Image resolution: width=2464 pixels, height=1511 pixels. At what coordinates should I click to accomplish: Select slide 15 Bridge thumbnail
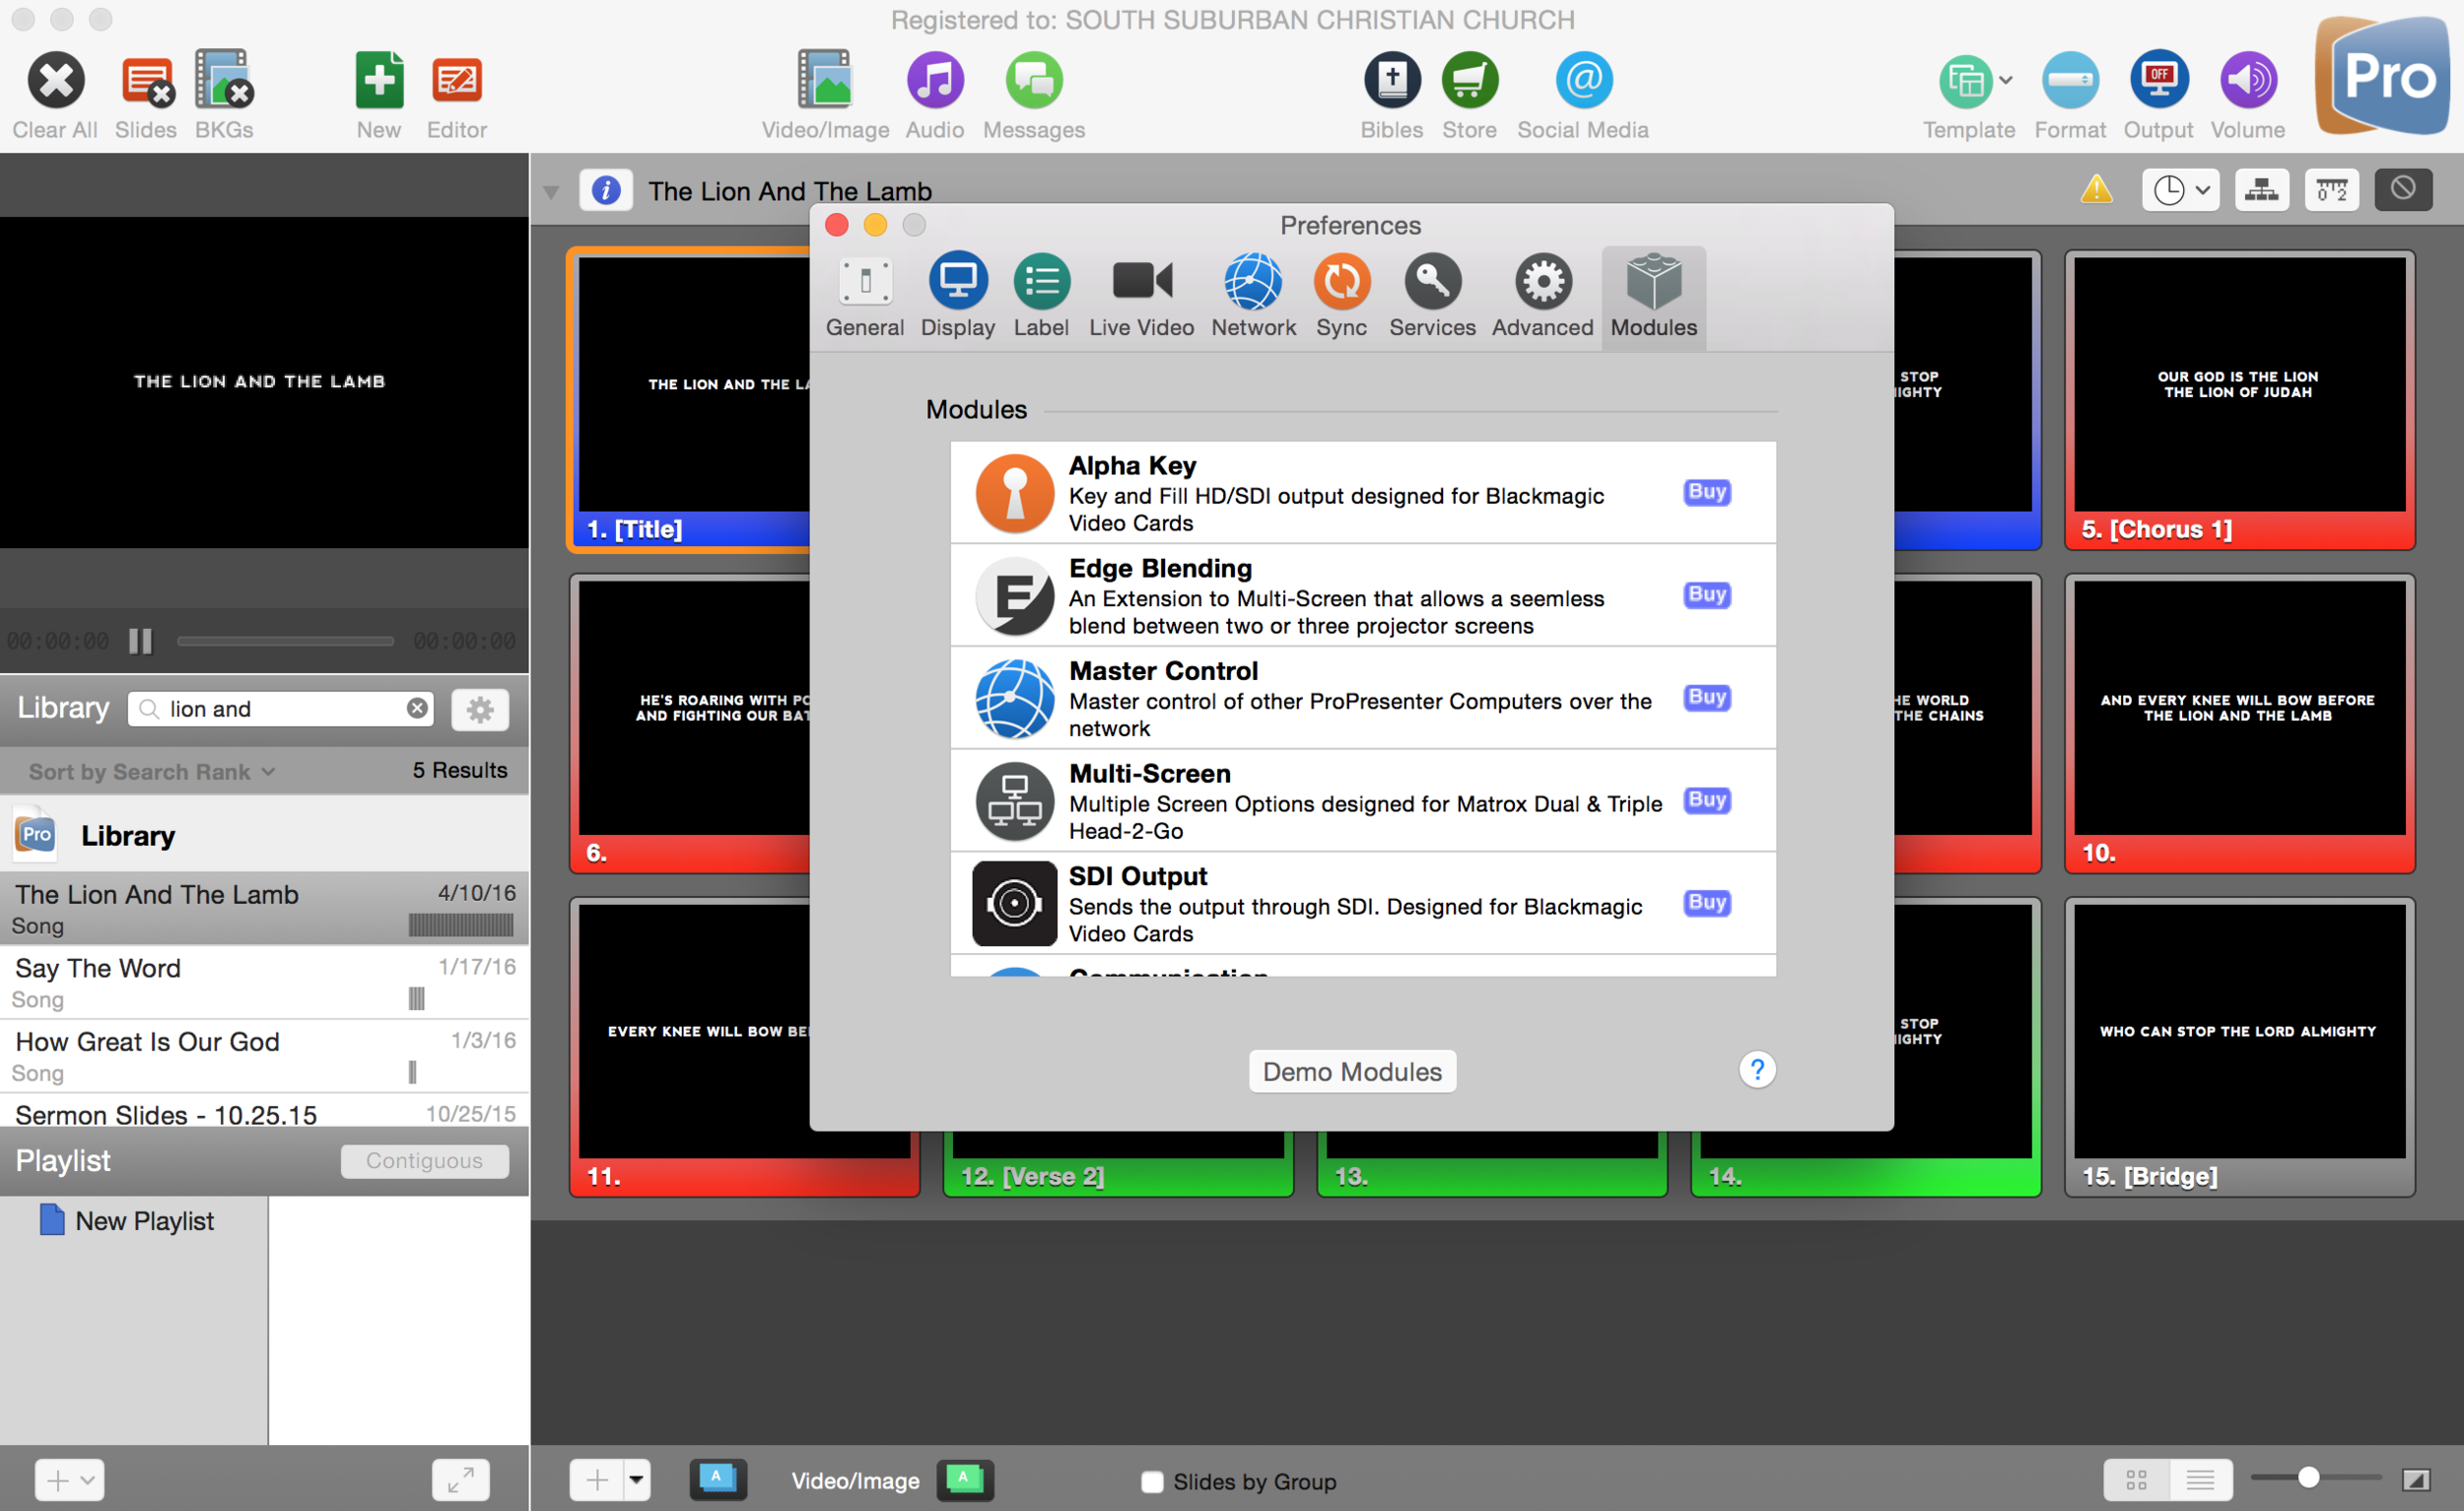point(2239,1046)
